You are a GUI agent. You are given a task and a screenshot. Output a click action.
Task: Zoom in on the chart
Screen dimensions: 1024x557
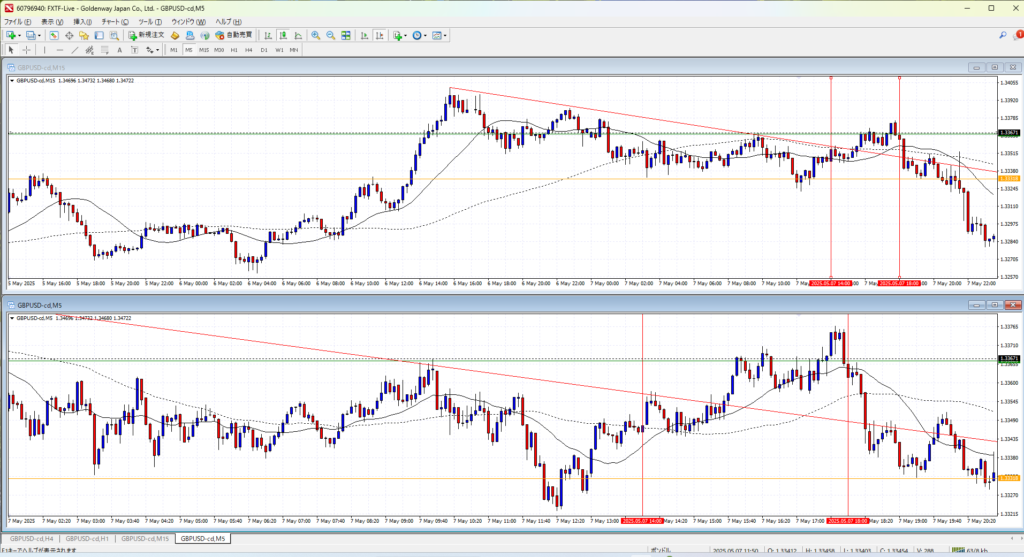pos(314,35)
